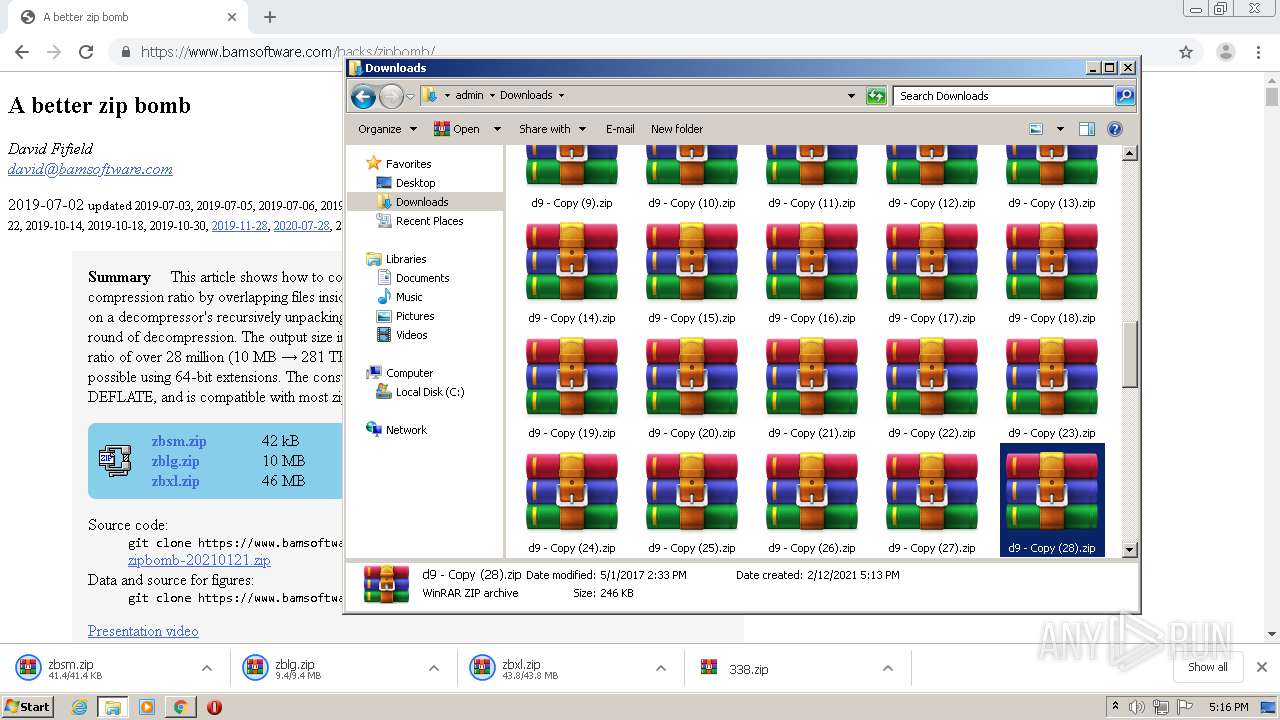The height and width of the screenshot is (720, 1280).
Task: Select d9 - Copy (19).zip archive icon
Action: [x=572, y=377]
